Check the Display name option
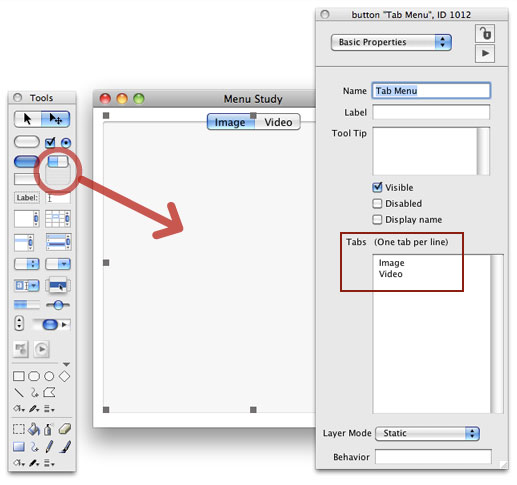The image size is (517, 485). 377,219
